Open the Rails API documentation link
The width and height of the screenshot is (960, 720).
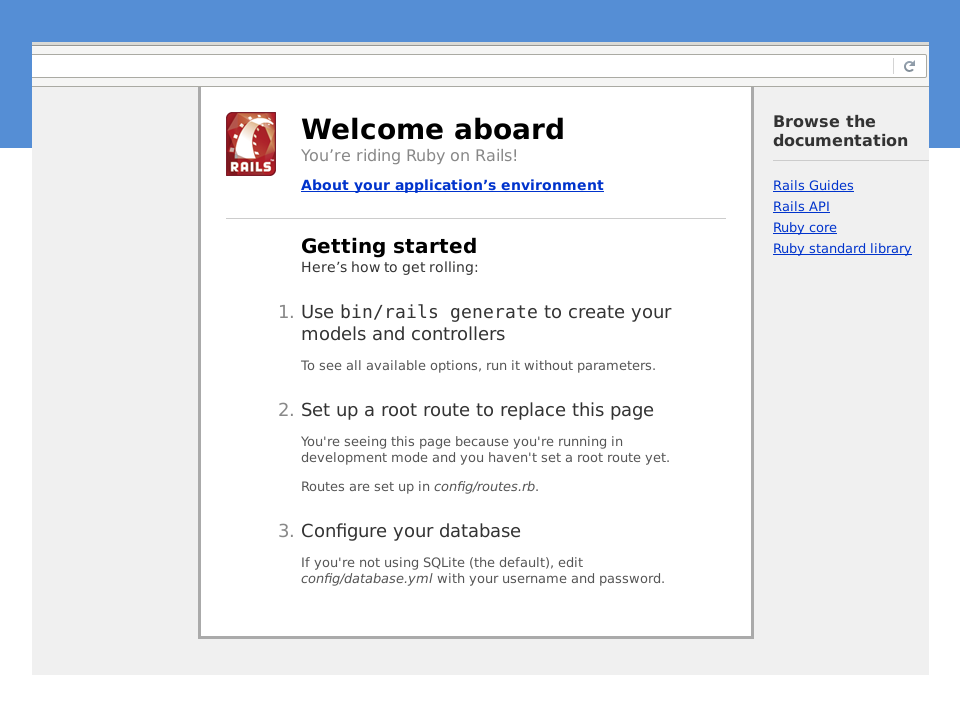click(801, 206)
